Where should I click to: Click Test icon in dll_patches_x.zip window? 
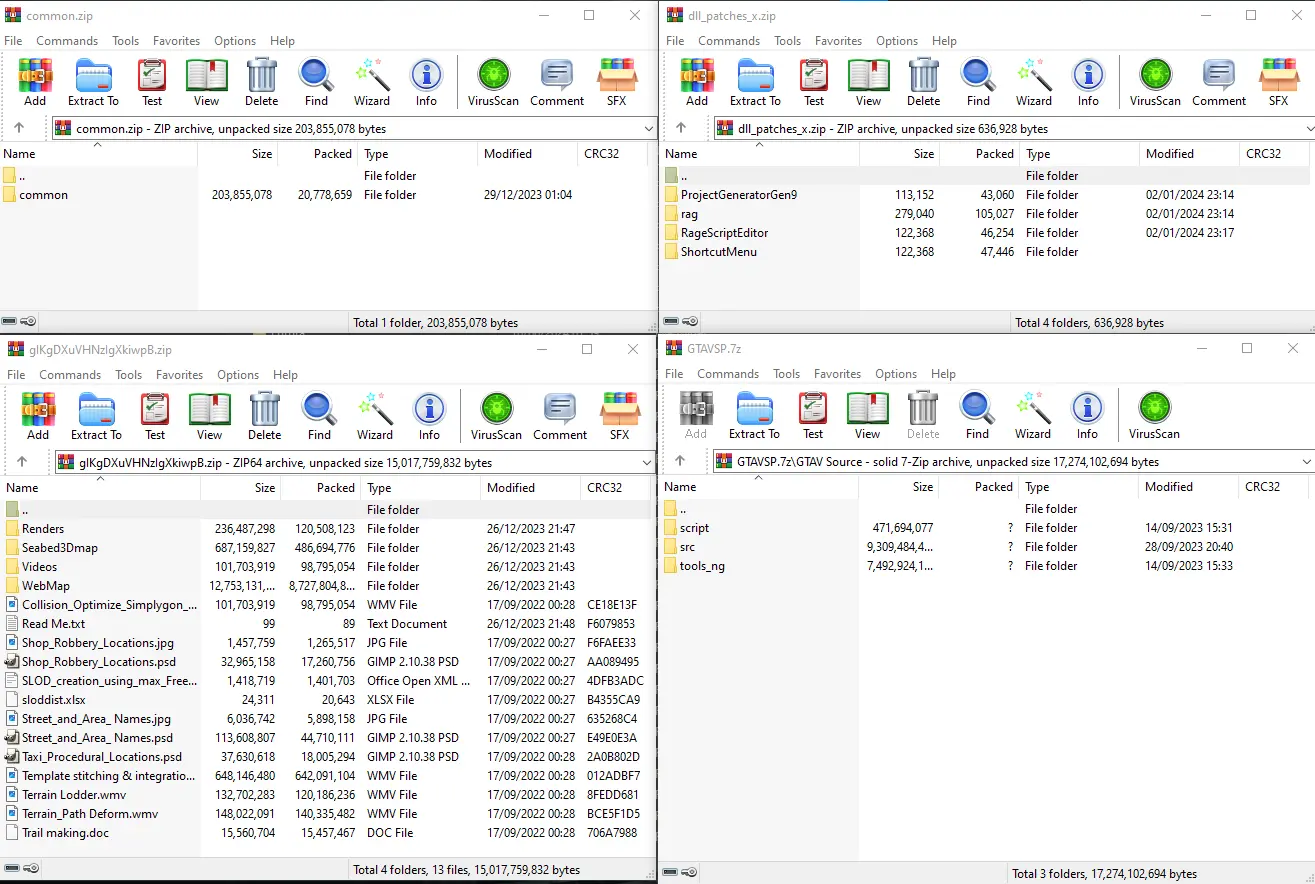(x=814, y=82)
